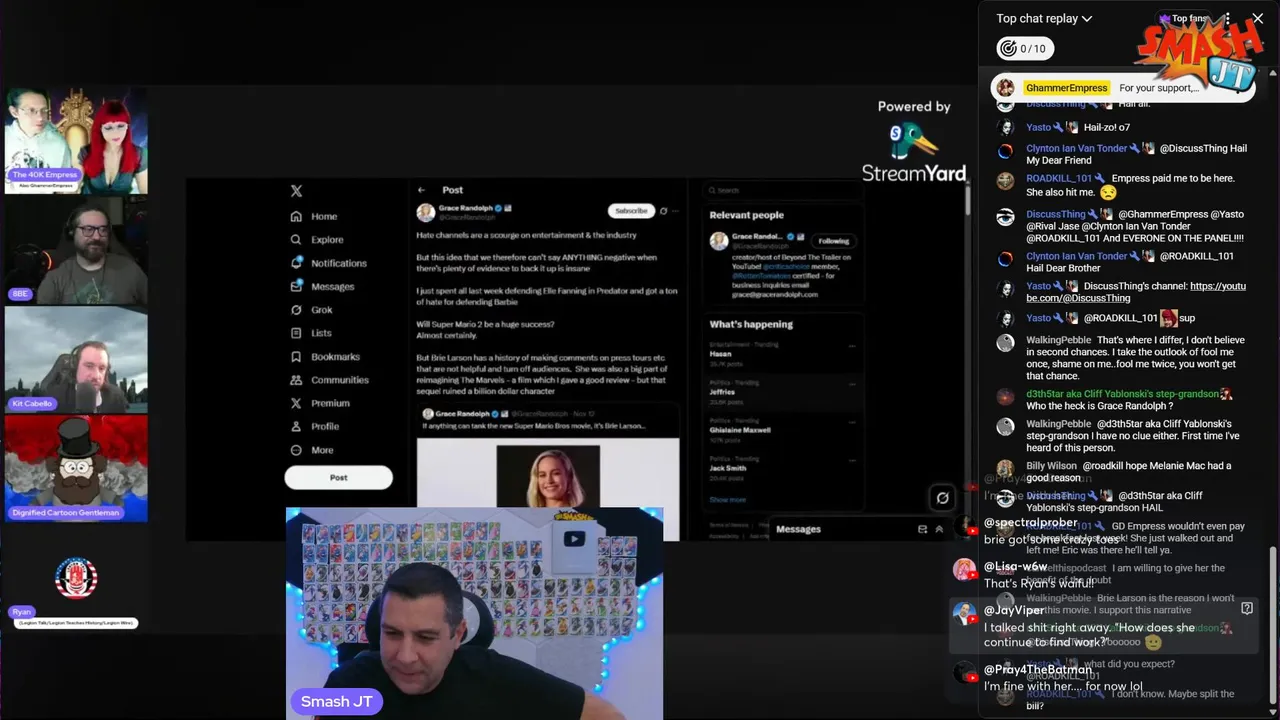Image resolution: width=1280 pixels, height=720 pixels.
Task: Click the help icon on JayViper comment
Action: pos(1246,608)
